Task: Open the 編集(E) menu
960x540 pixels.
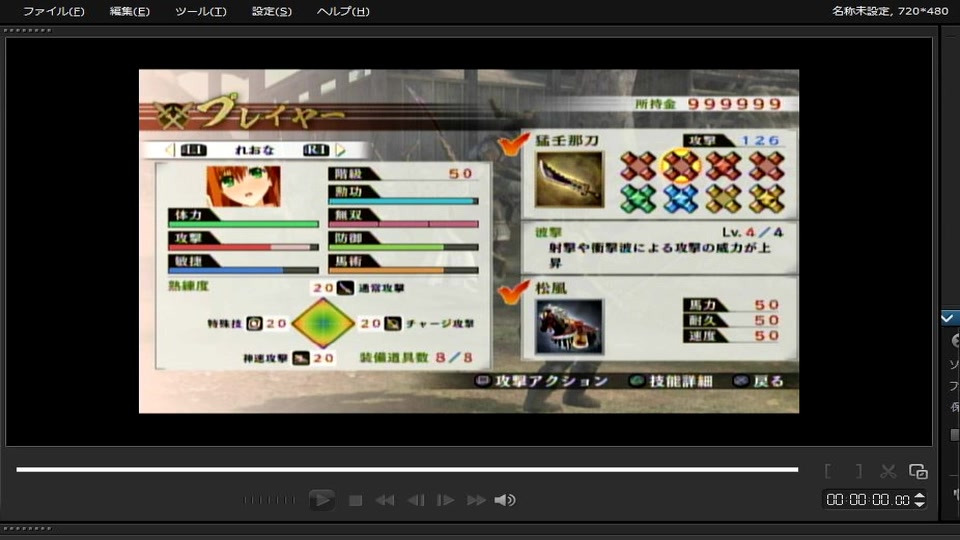Action: 129,11
